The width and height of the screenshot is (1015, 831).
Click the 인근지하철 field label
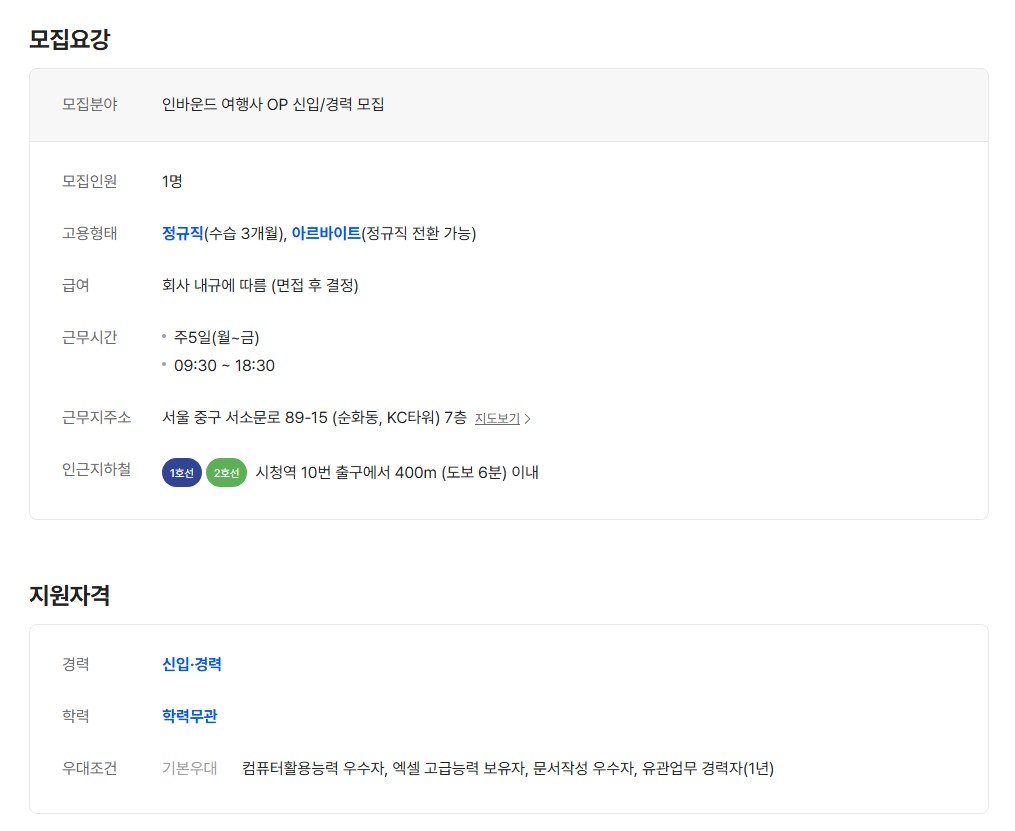96,470
